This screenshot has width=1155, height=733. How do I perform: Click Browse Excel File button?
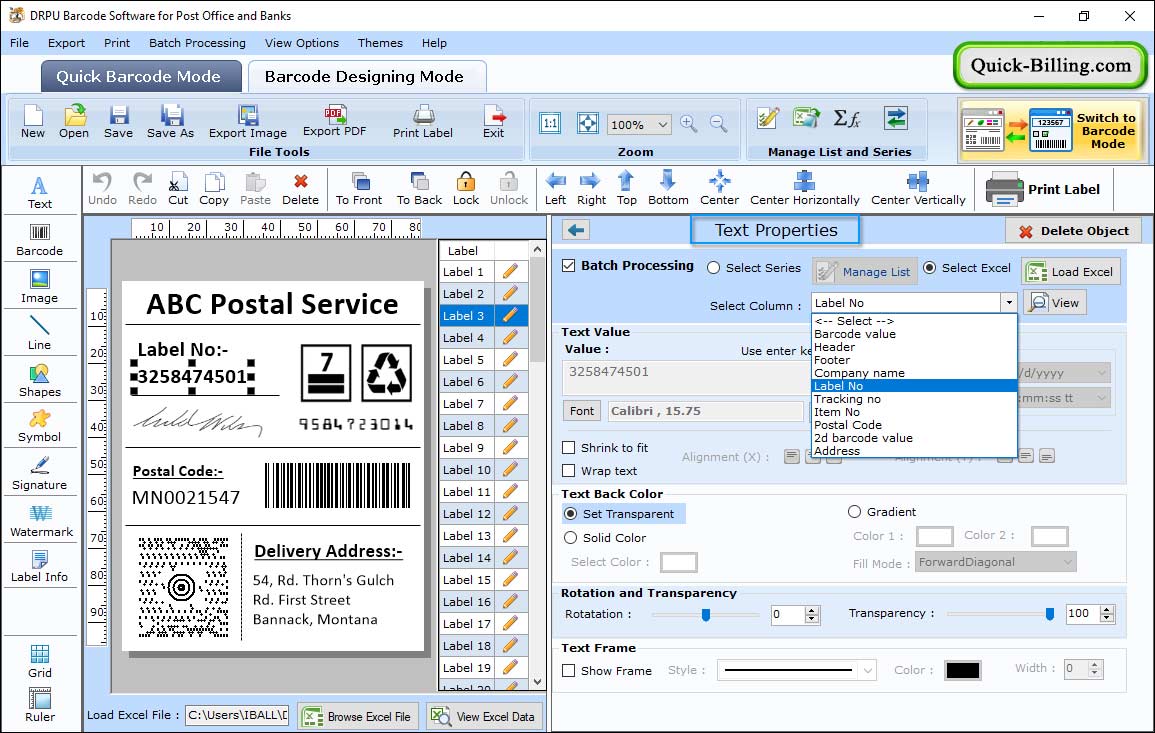point(358,716)
